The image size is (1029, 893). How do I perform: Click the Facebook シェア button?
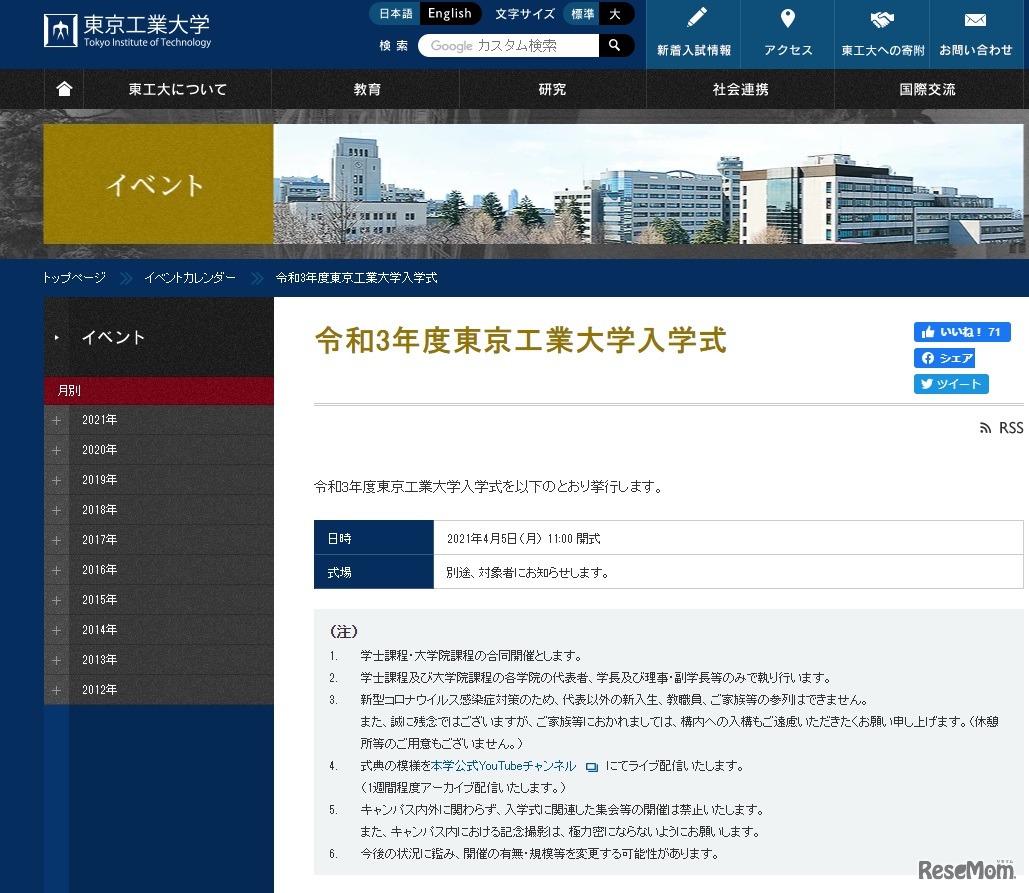[944, 358]
